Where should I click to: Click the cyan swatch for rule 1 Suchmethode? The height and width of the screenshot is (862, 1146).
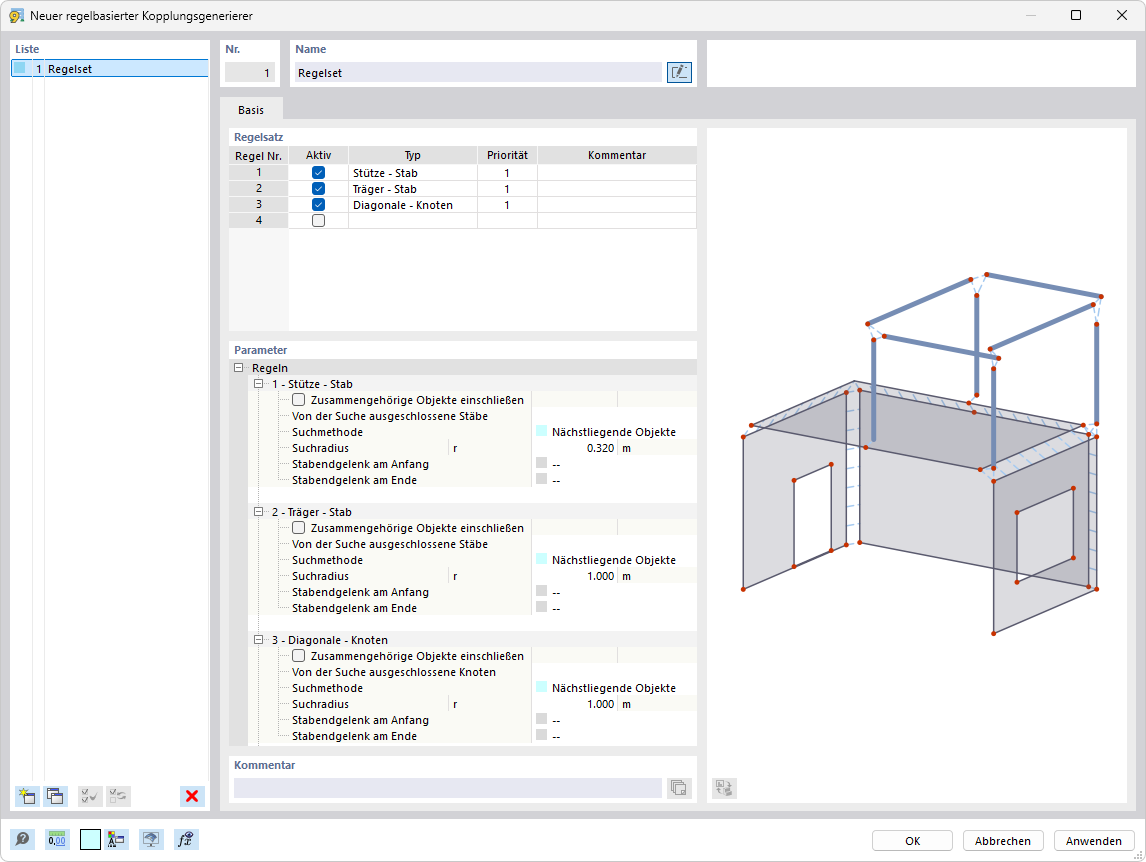point(542,431)
